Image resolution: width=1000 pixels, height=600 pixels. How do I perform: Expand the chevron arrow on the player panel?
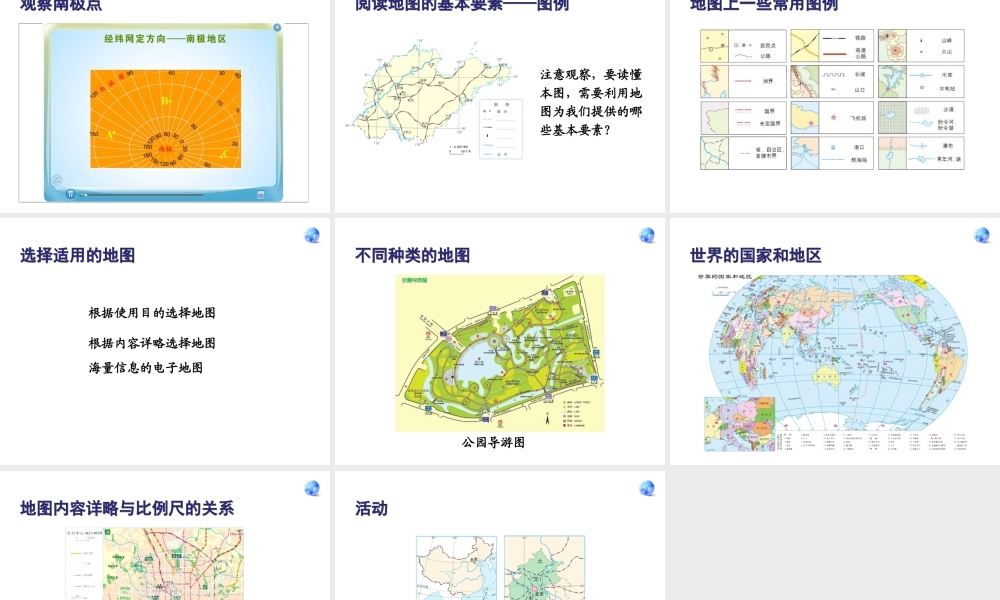pyautogui.click(x=56, y=179)
